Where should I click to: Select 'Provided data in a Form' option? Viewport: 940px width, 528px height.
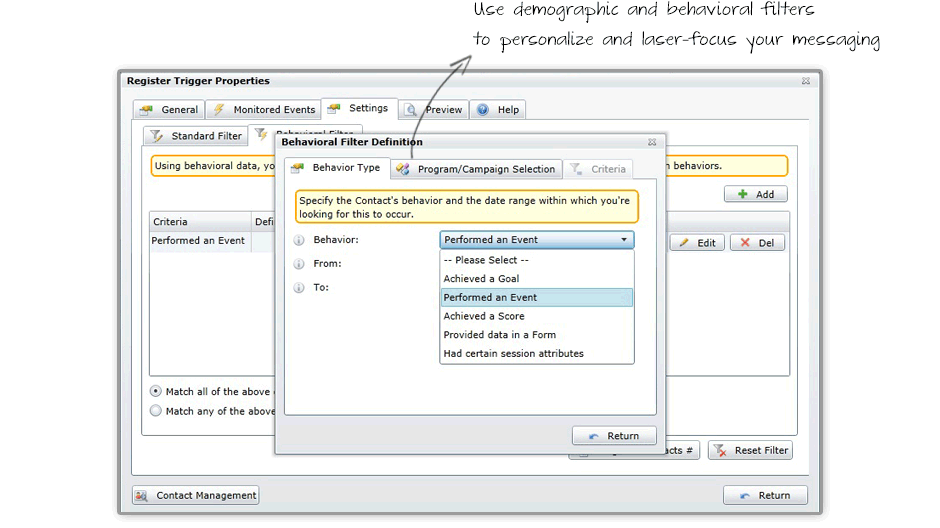click(499, 335)
